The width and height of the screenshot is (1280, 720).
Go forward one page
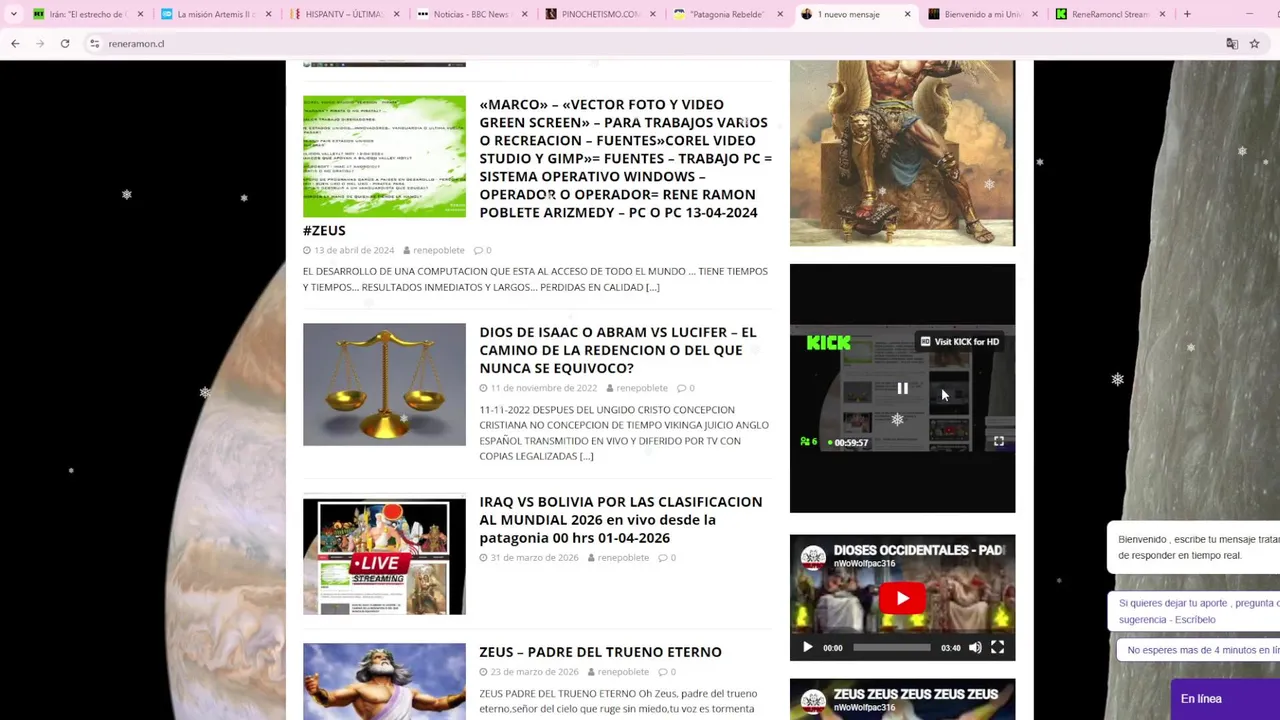coord(40,44)
